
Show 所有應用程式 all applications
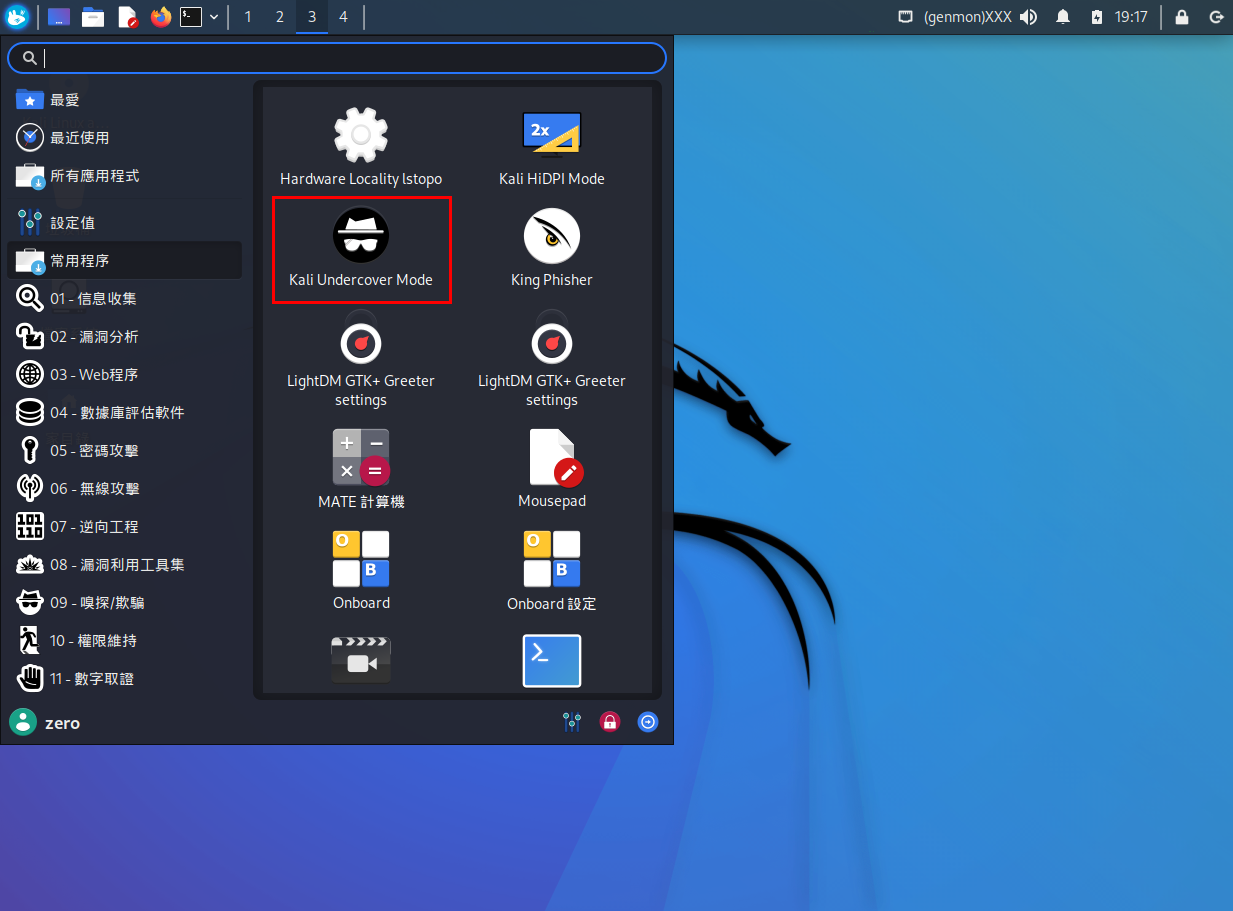point(124,176)
